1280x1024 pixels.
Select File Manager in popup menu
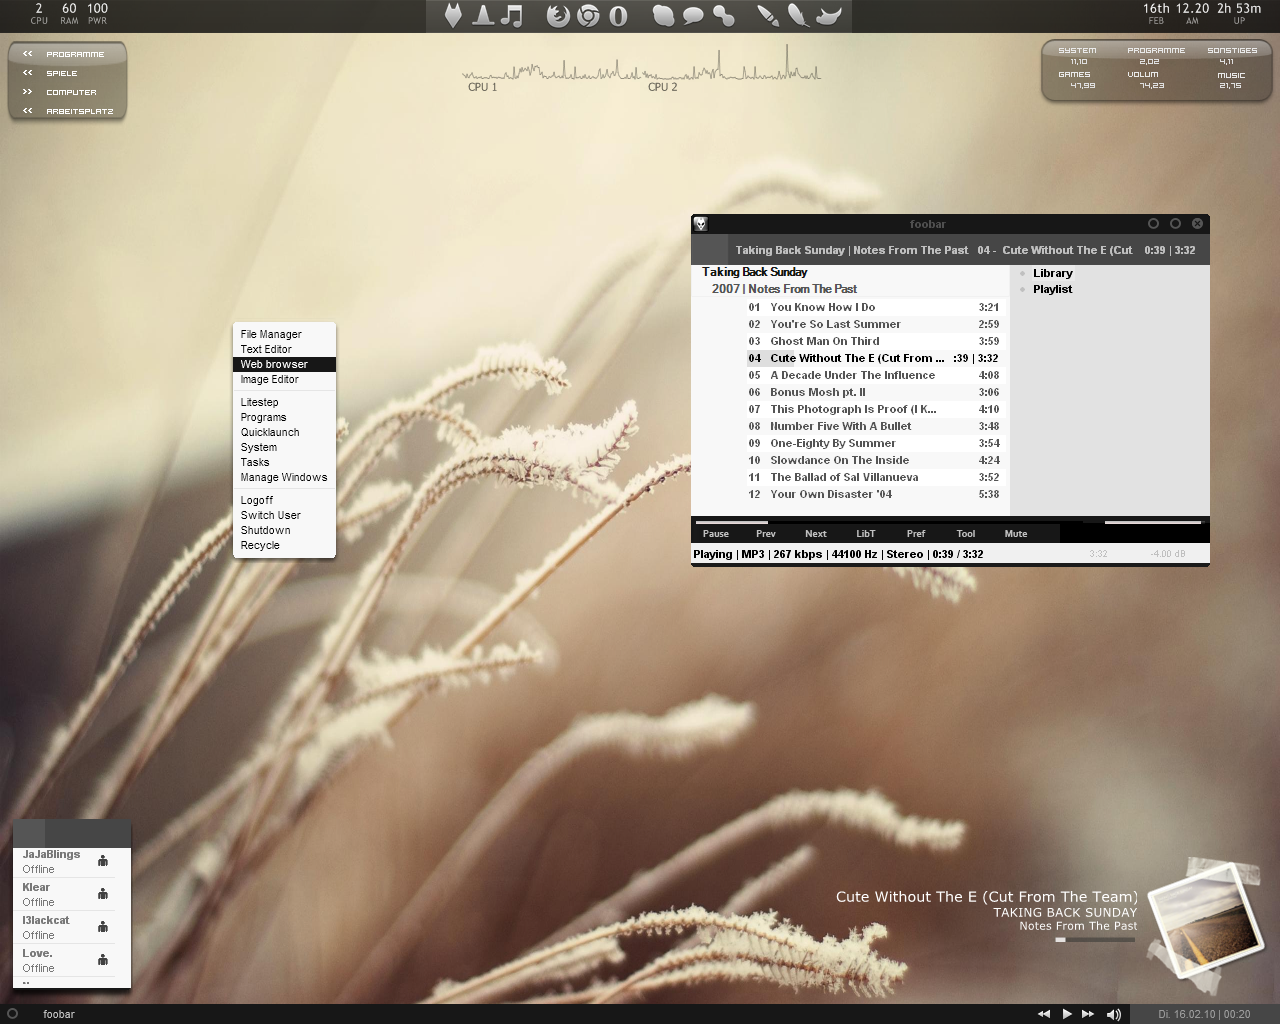[284, 334]
